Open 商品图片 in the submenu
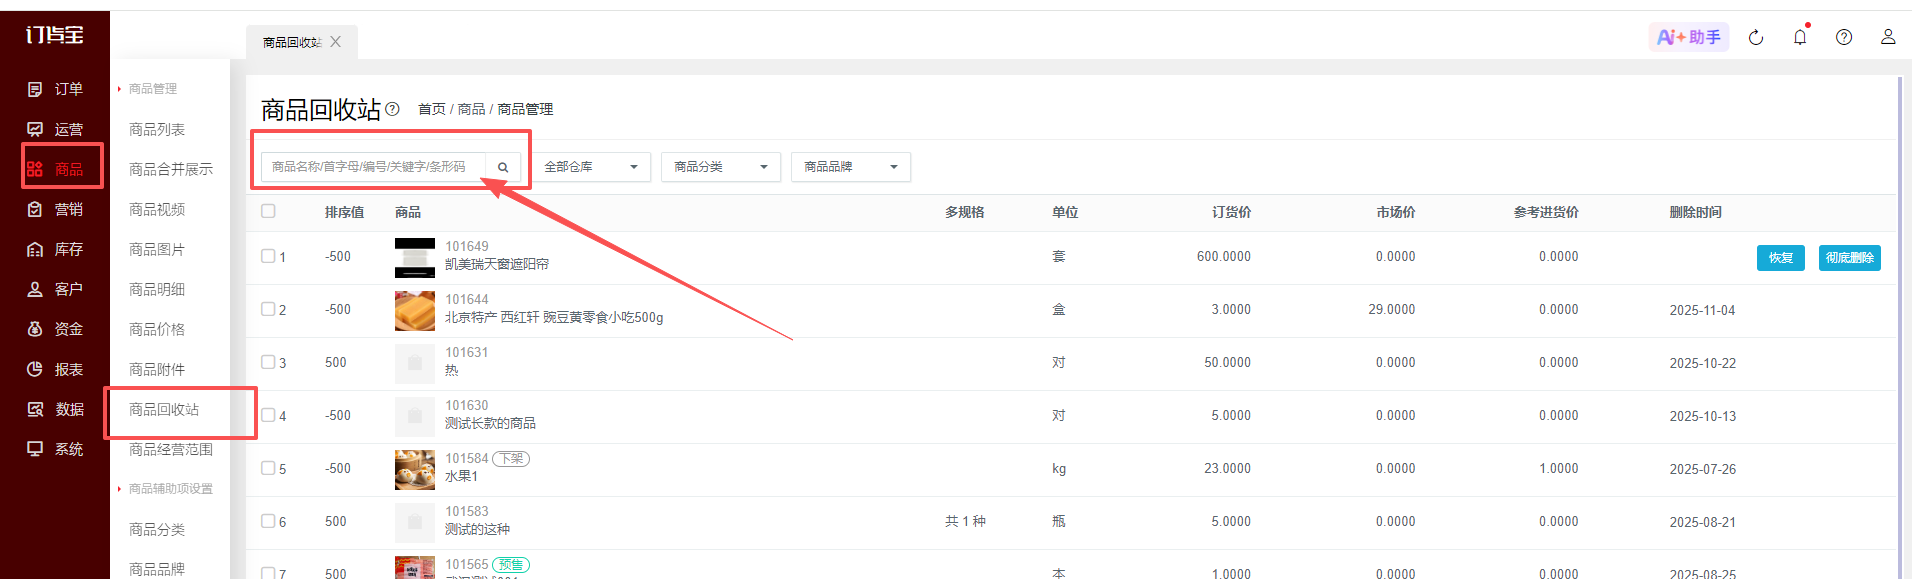Screen dimensions: 1912x579 [157, 249]
